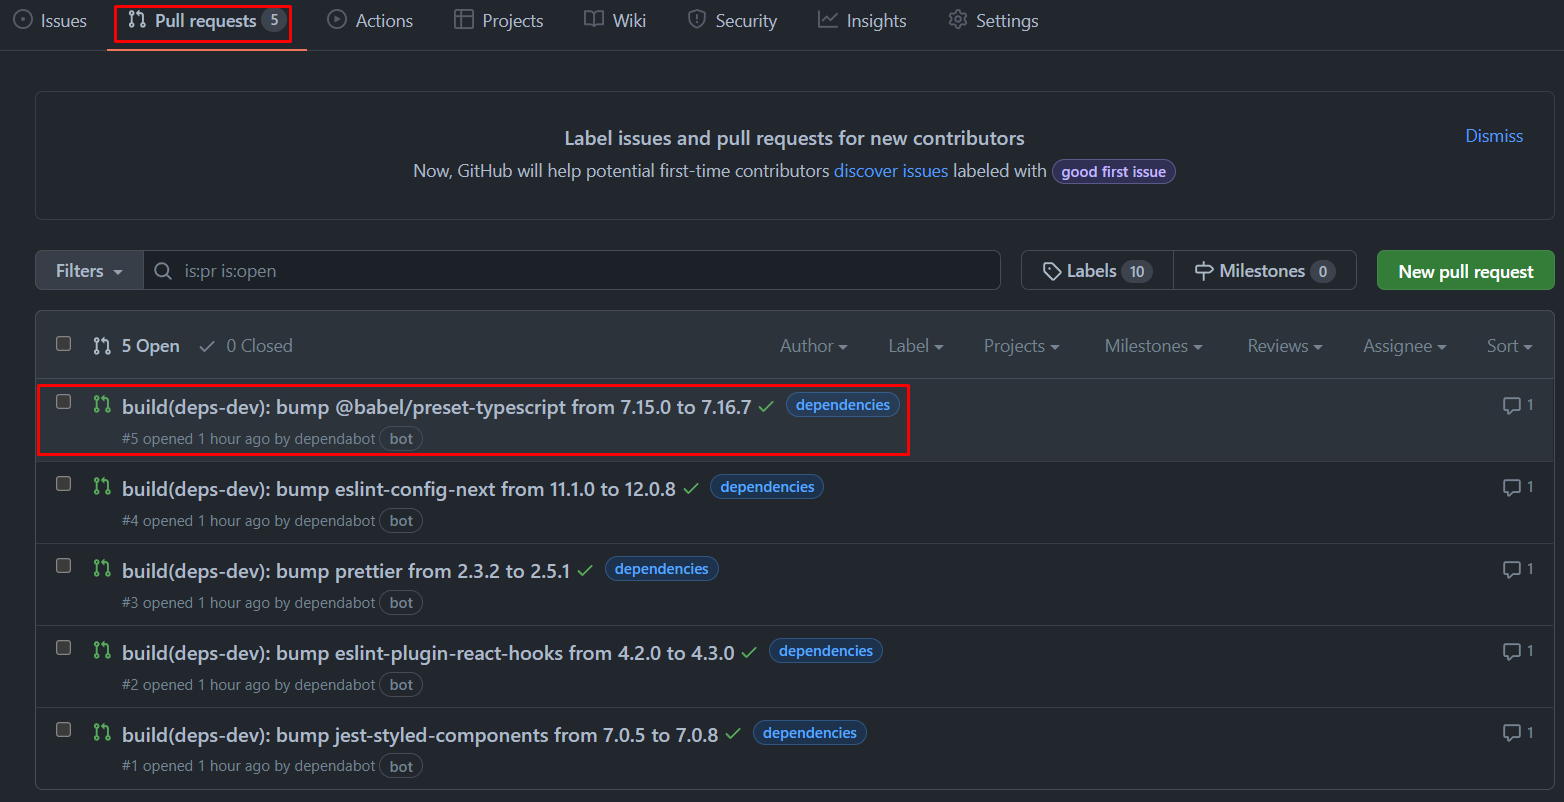Click dependencies label on prettier PR

(x=662, y=569)
